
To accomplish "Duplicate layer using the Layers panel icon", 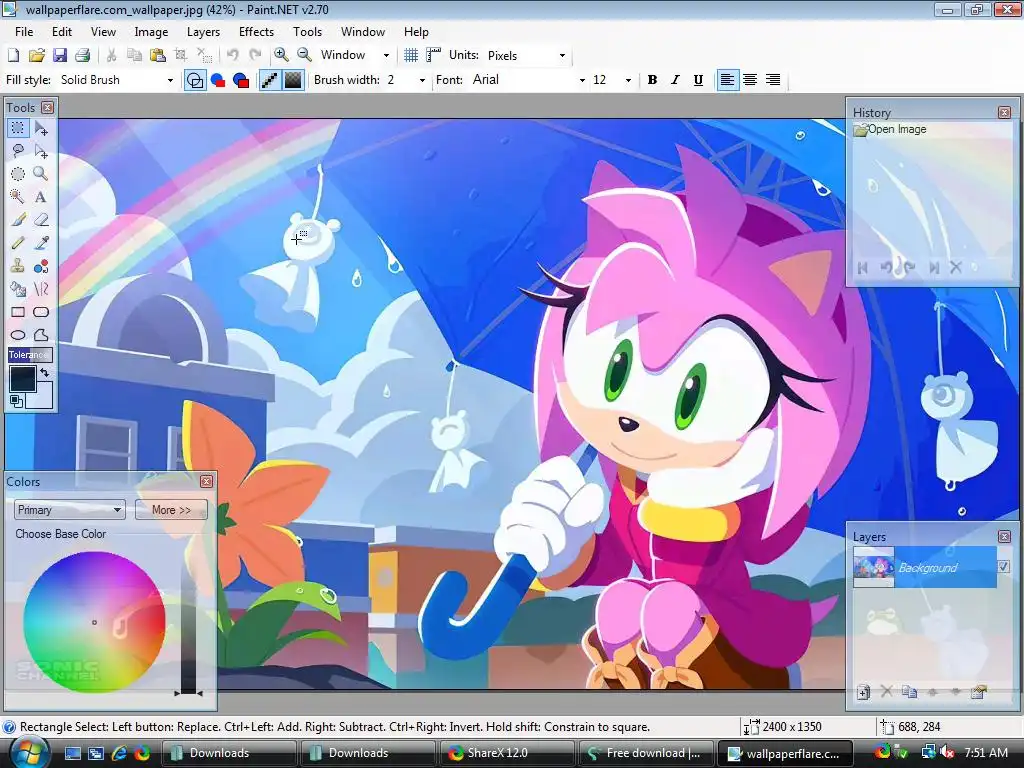I will click(909, 692).
